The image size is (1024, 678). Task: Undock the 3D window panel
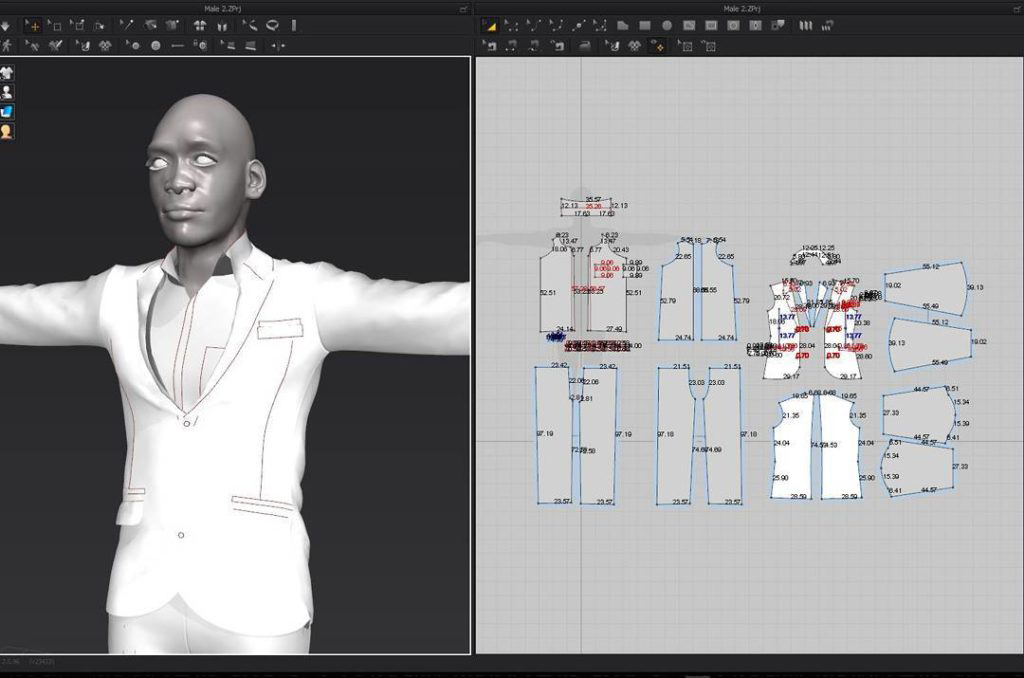click(x=462, y=9)
